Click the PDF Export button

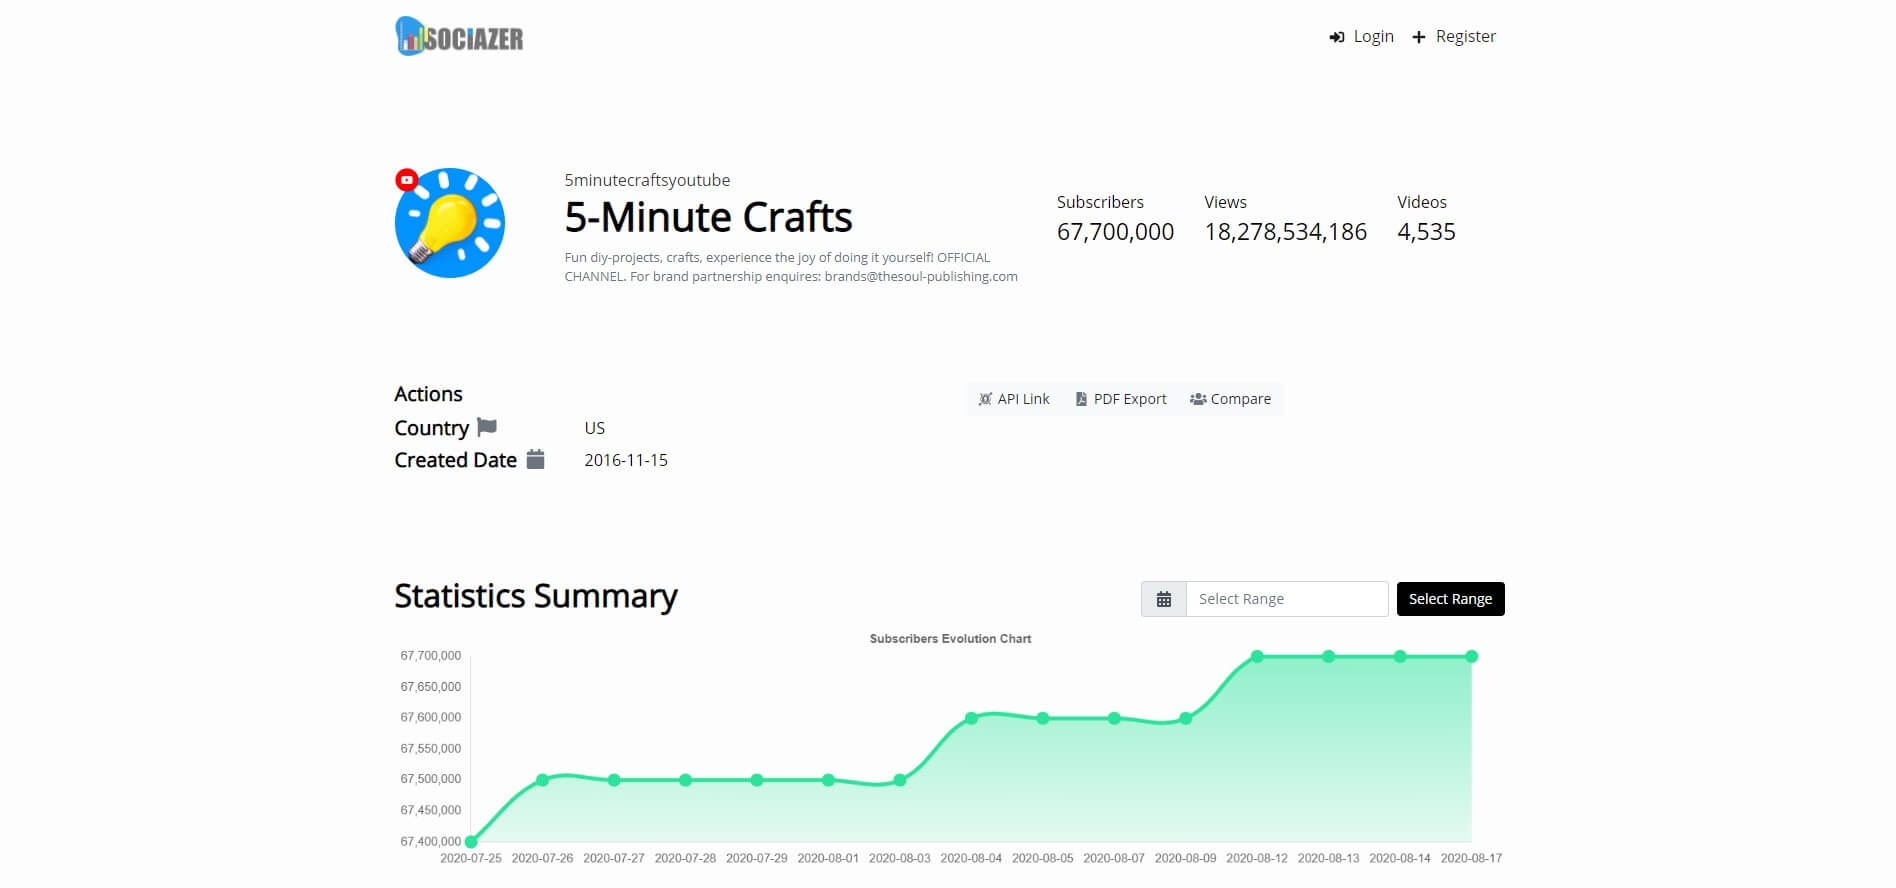click(1120, 399)
